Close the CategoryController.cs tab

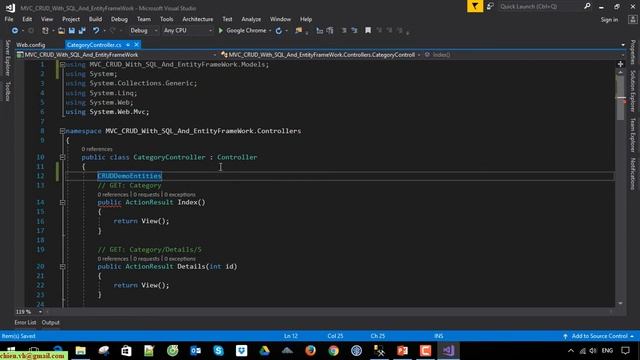[137, 44]
